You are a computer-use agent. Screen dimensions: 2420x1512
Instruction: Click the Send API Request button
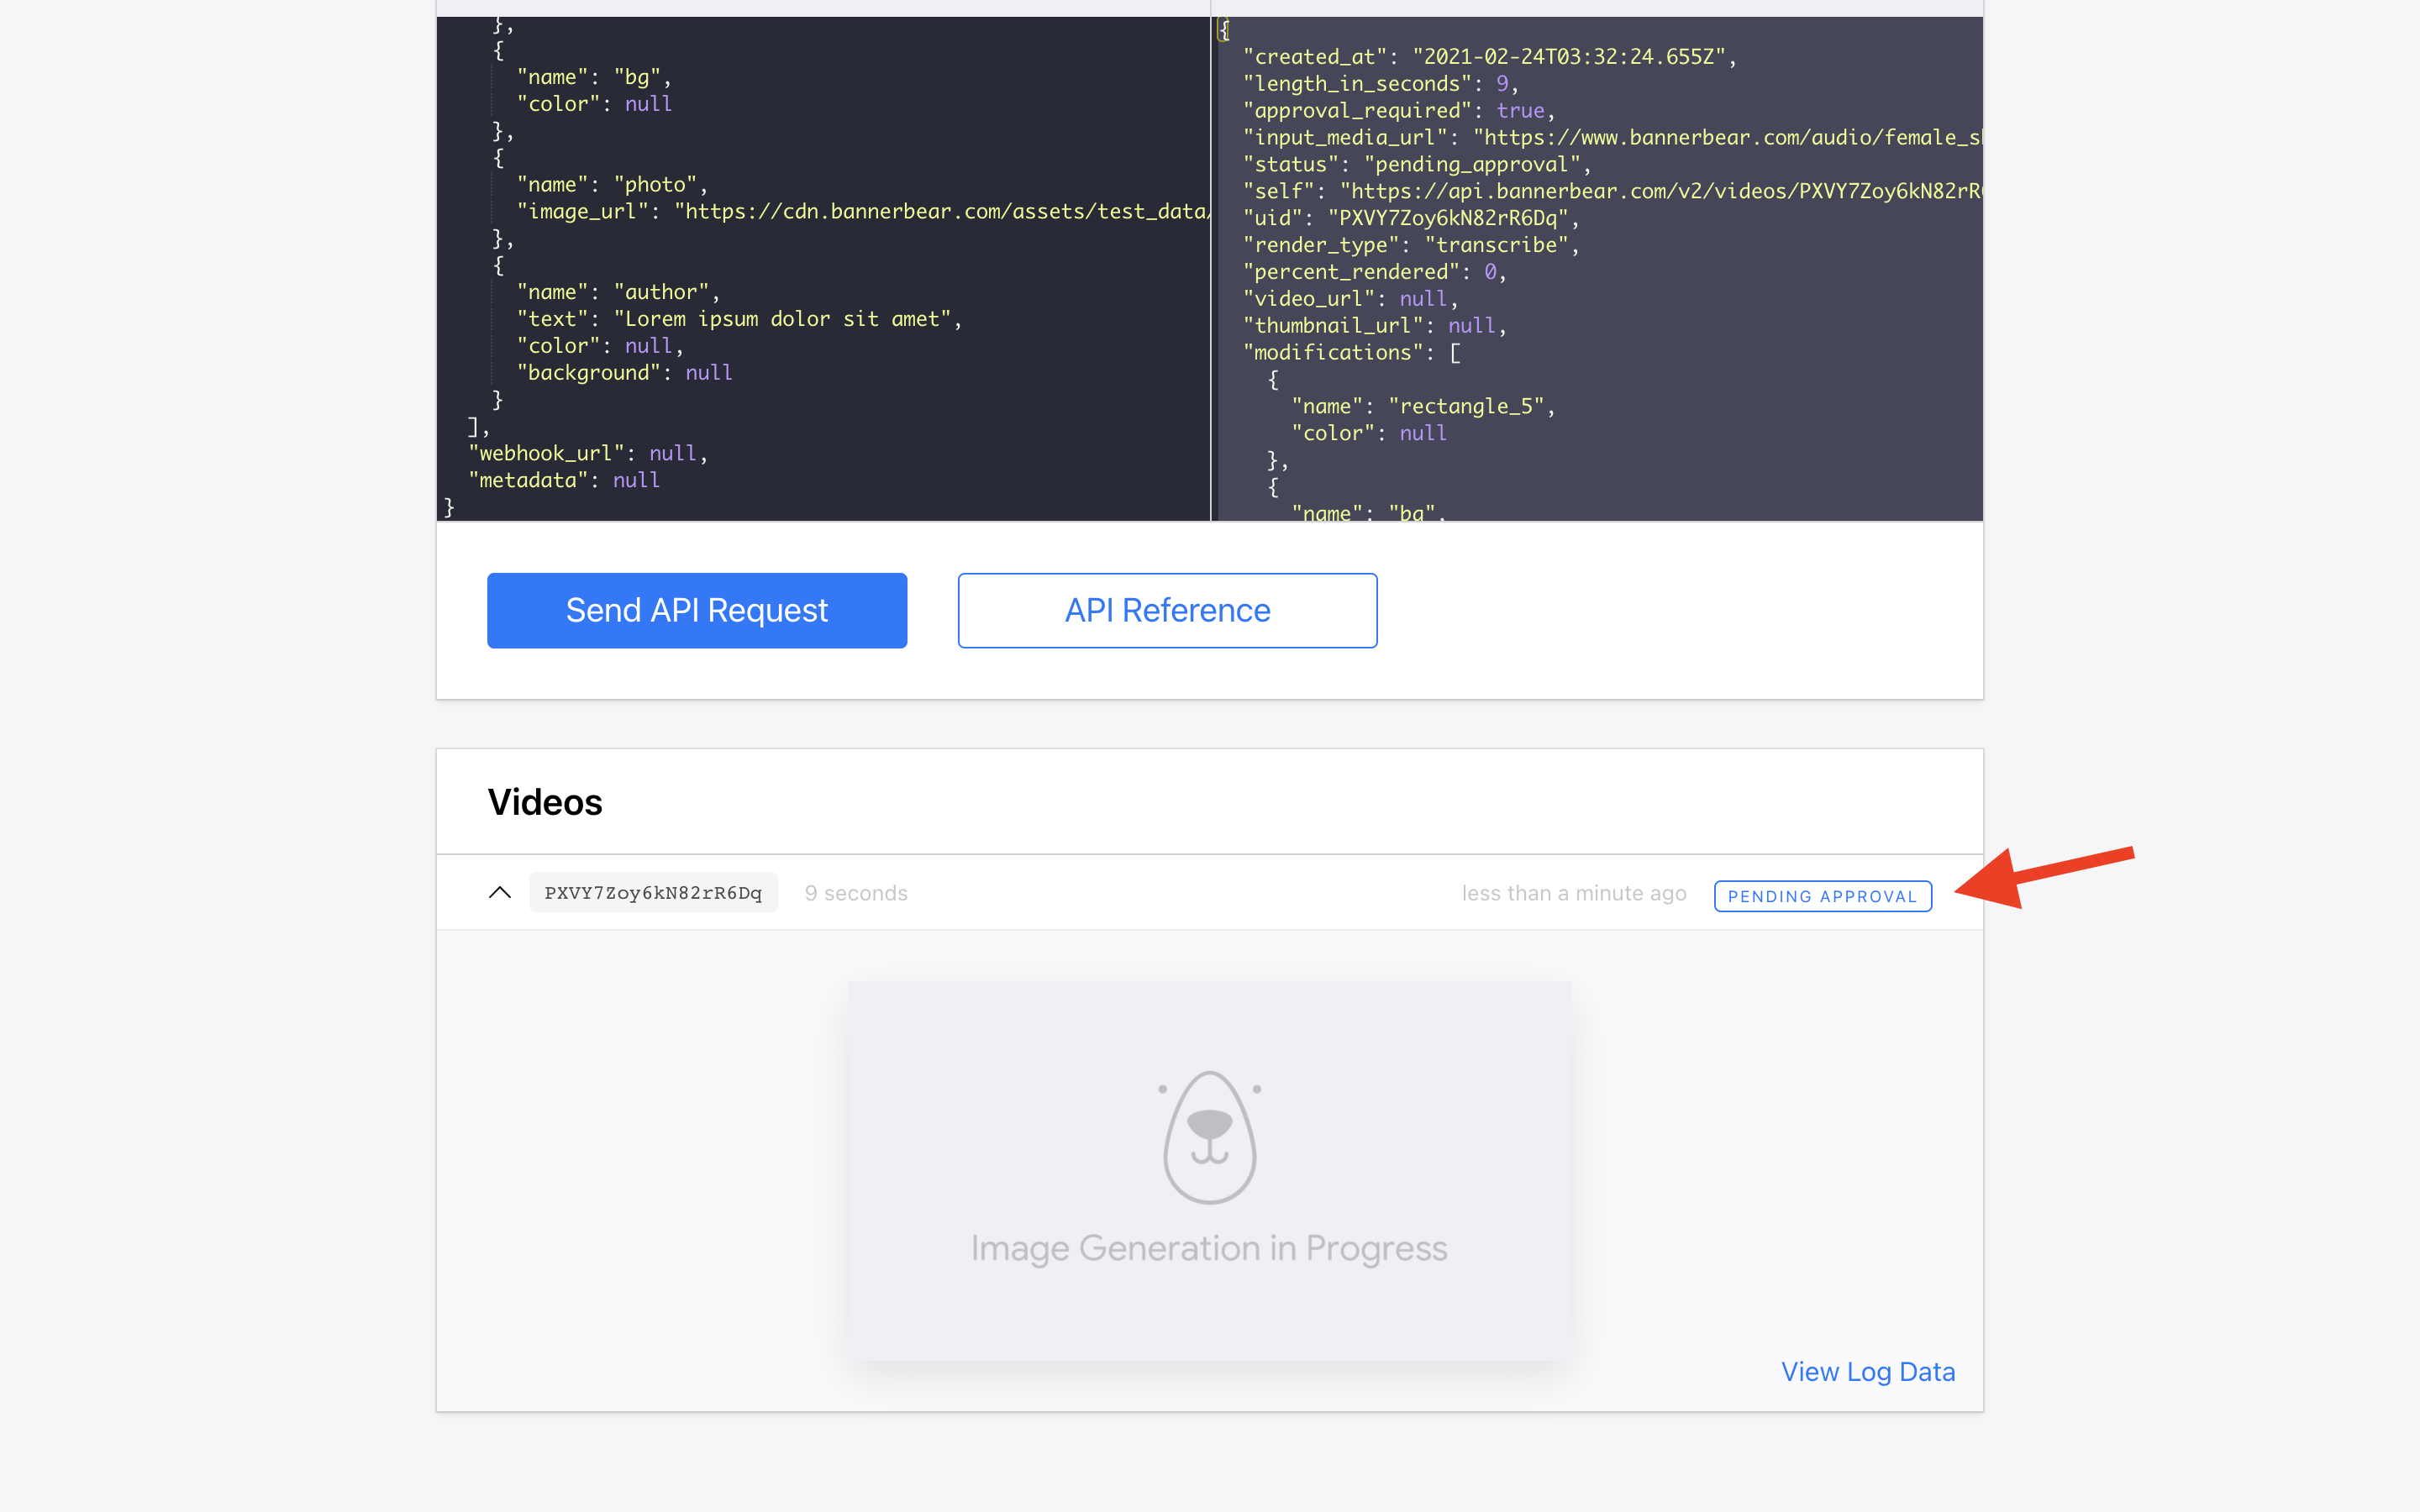pyautogui.click(x=696, y=610)
